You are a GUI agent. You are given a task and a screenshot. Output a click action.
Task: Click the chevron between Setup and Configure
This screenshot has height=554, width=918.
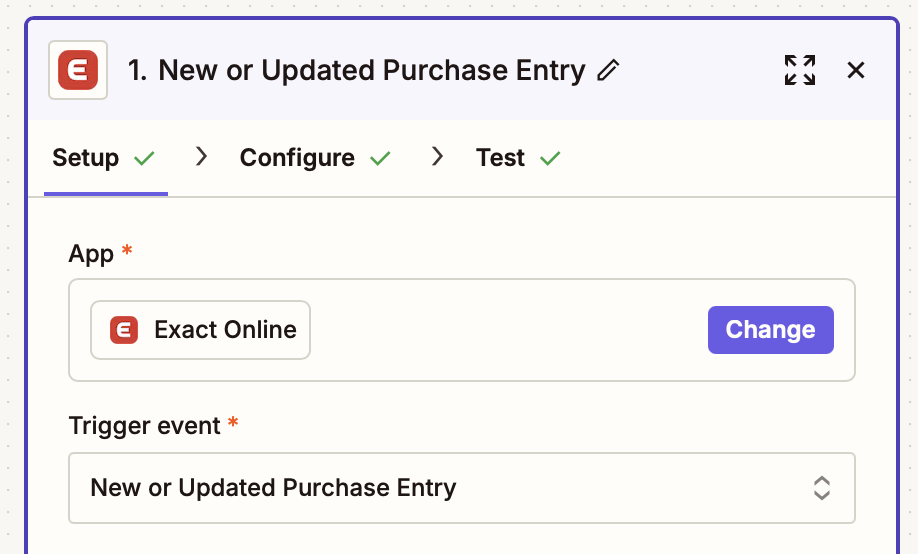tap(201, 156)
